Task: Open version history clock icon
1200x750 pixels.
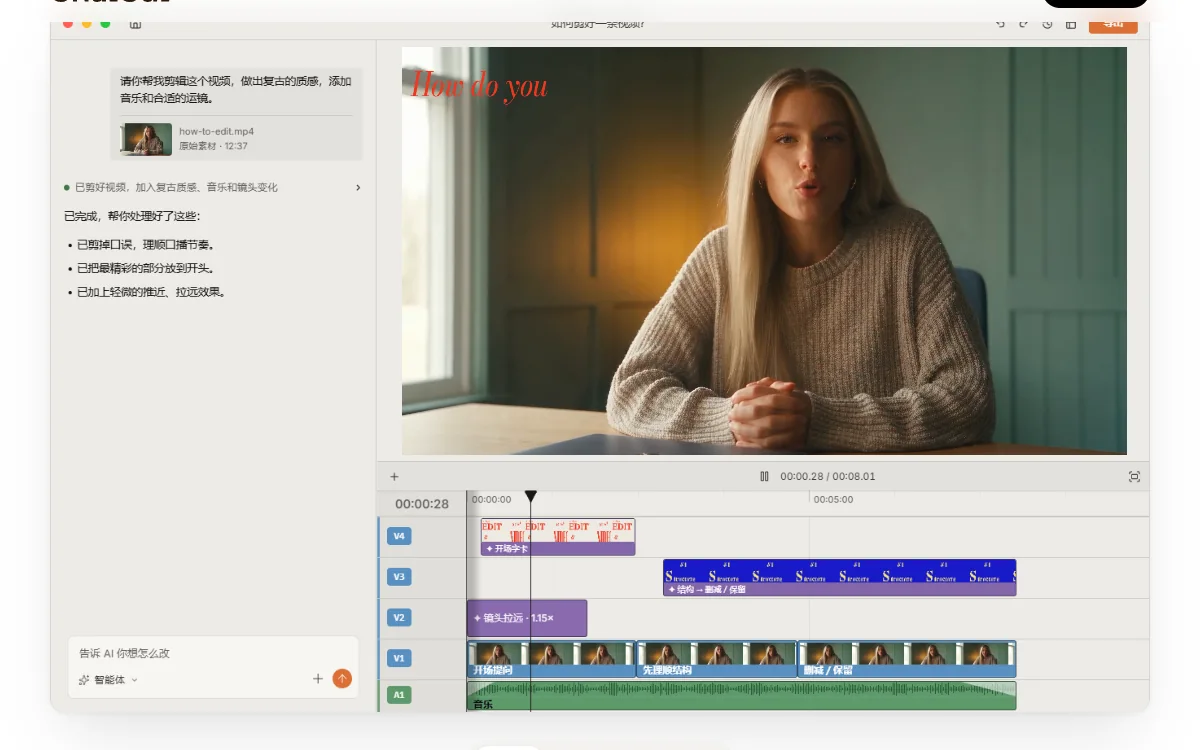Action: pyautogui.click(x=1047, y=25)
